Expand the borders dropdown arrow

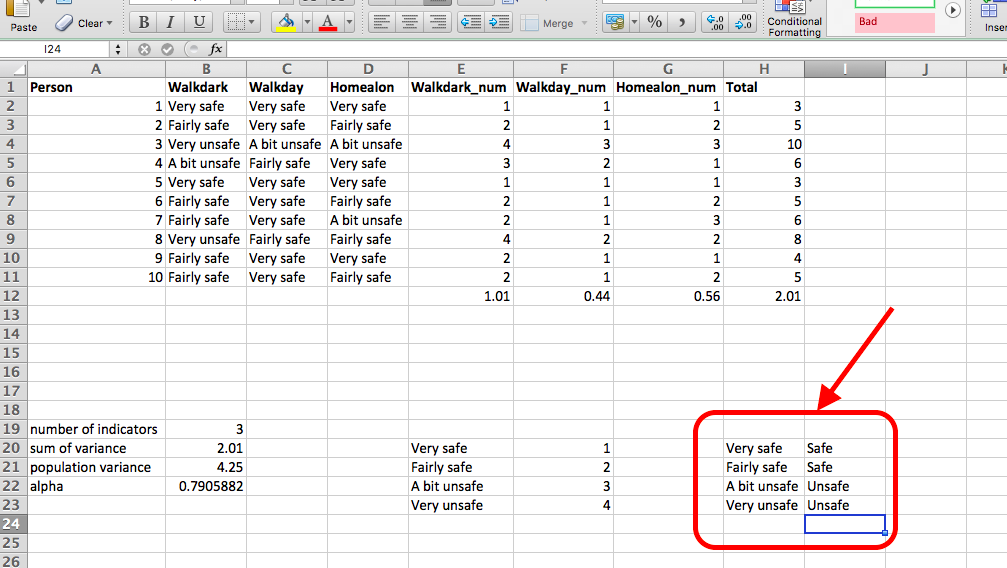click(253, 22)
